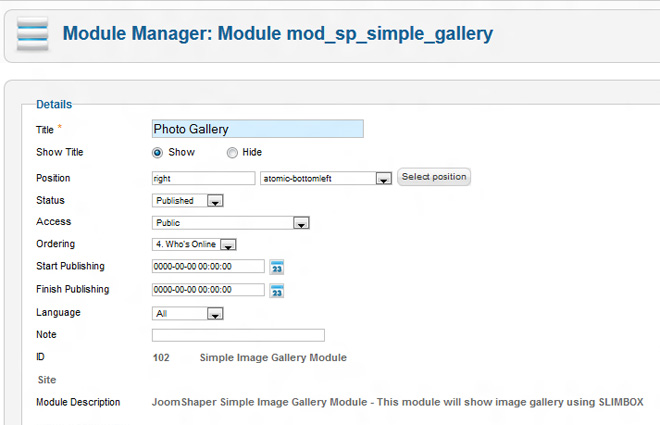Click the Details fieldset legend

[x=54, y=104]
